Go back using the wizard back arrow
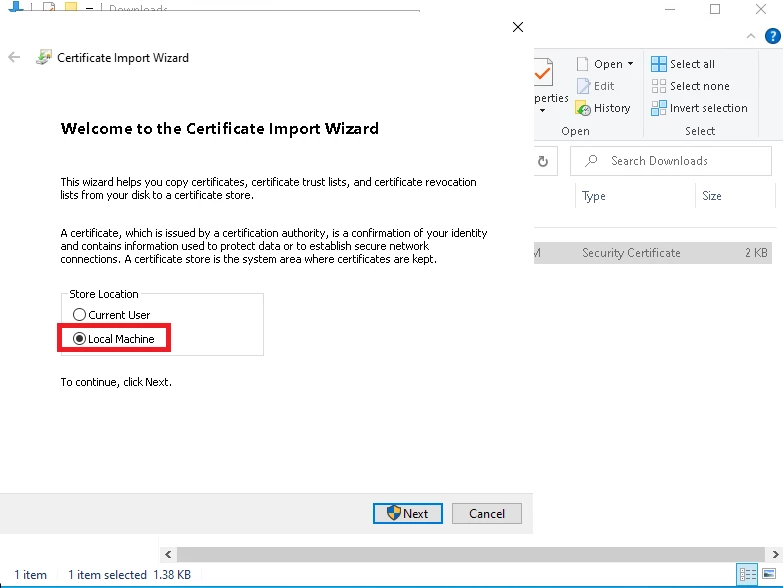 coord(14,57)
